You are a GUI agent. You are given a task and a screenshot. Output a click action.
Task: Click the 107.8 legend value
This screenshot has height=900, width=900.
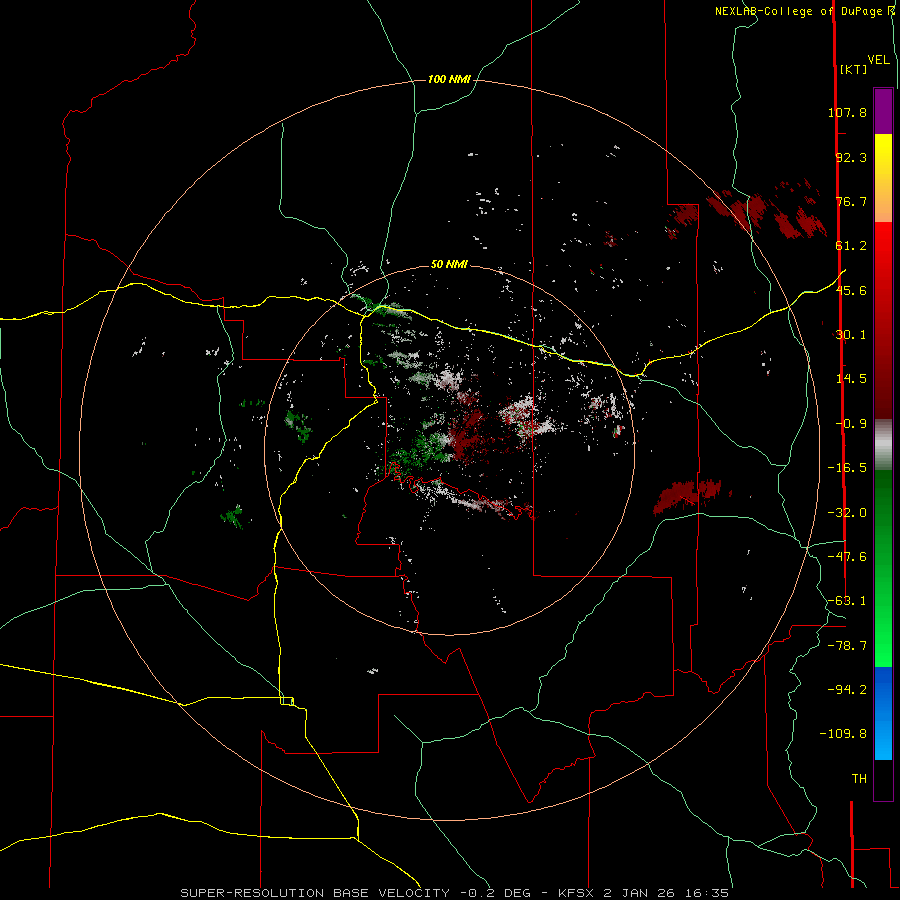point(847,112)
